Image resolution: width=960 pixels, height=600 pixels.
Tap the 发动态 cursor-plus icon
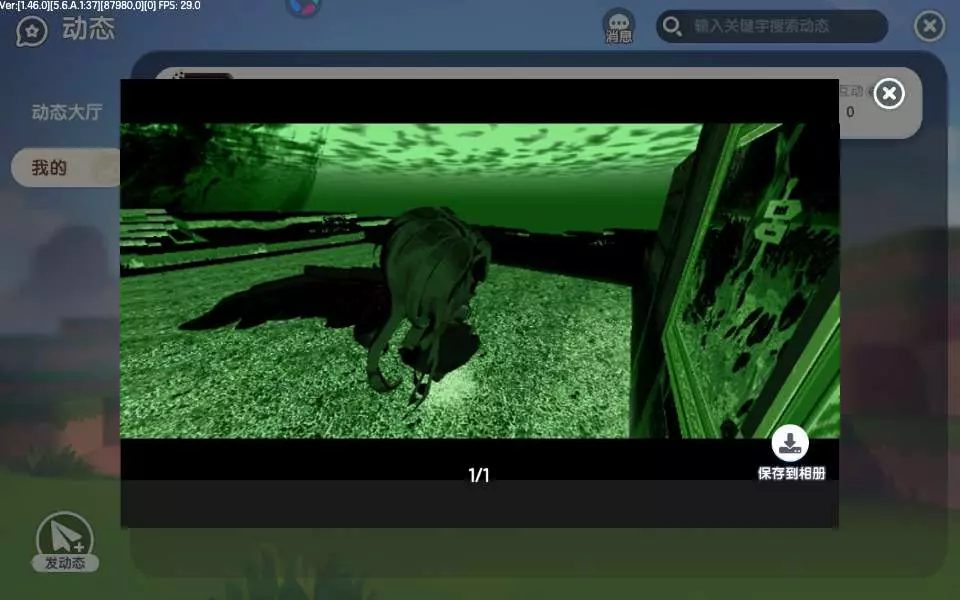pyautogui.click(x=65, y=538)
